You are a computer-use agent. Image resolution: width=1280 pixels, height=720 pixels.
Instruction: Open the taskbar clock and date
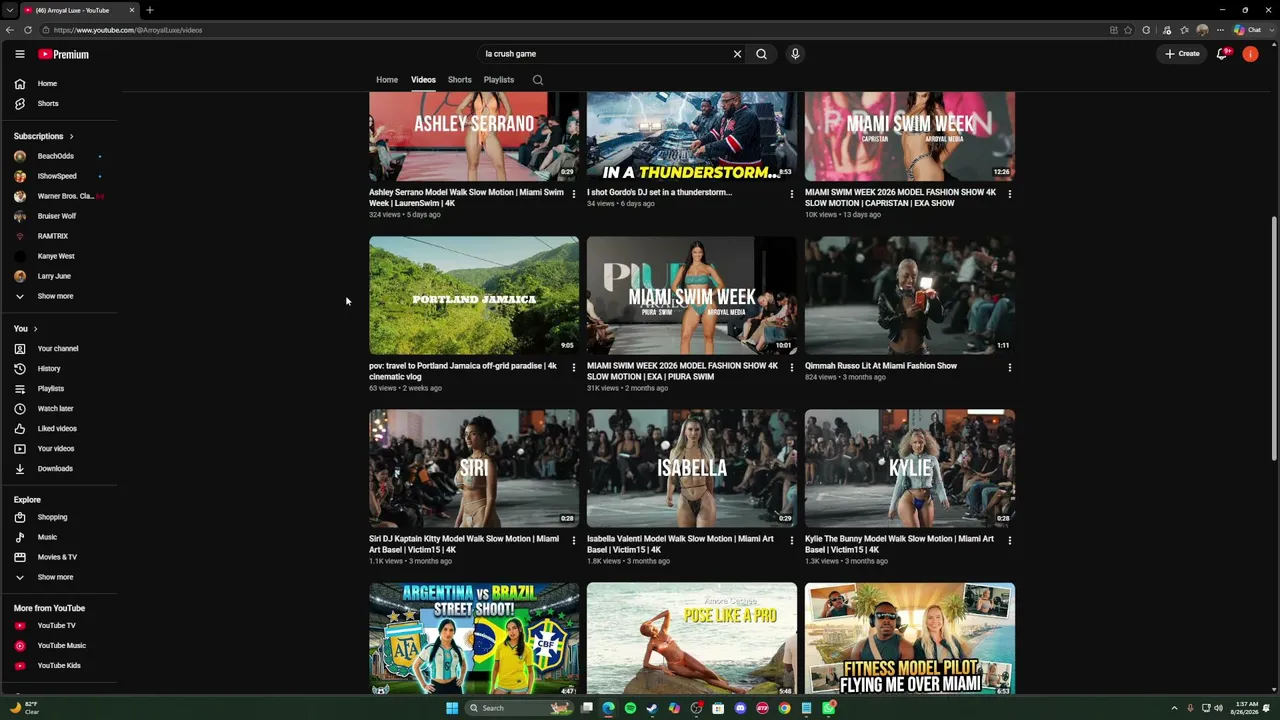pos(1246,708)
